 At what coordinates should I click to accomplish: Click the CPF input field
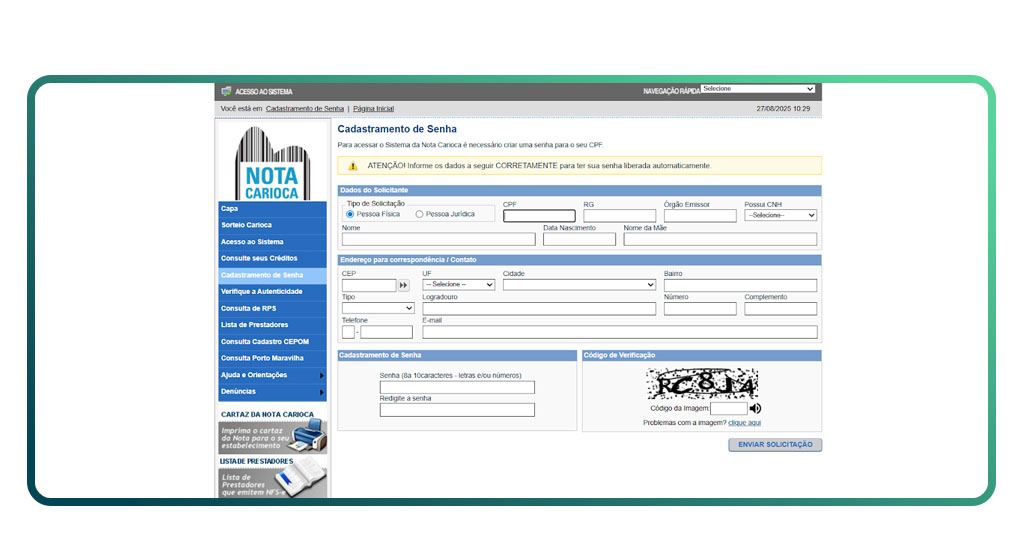point(539,215)
